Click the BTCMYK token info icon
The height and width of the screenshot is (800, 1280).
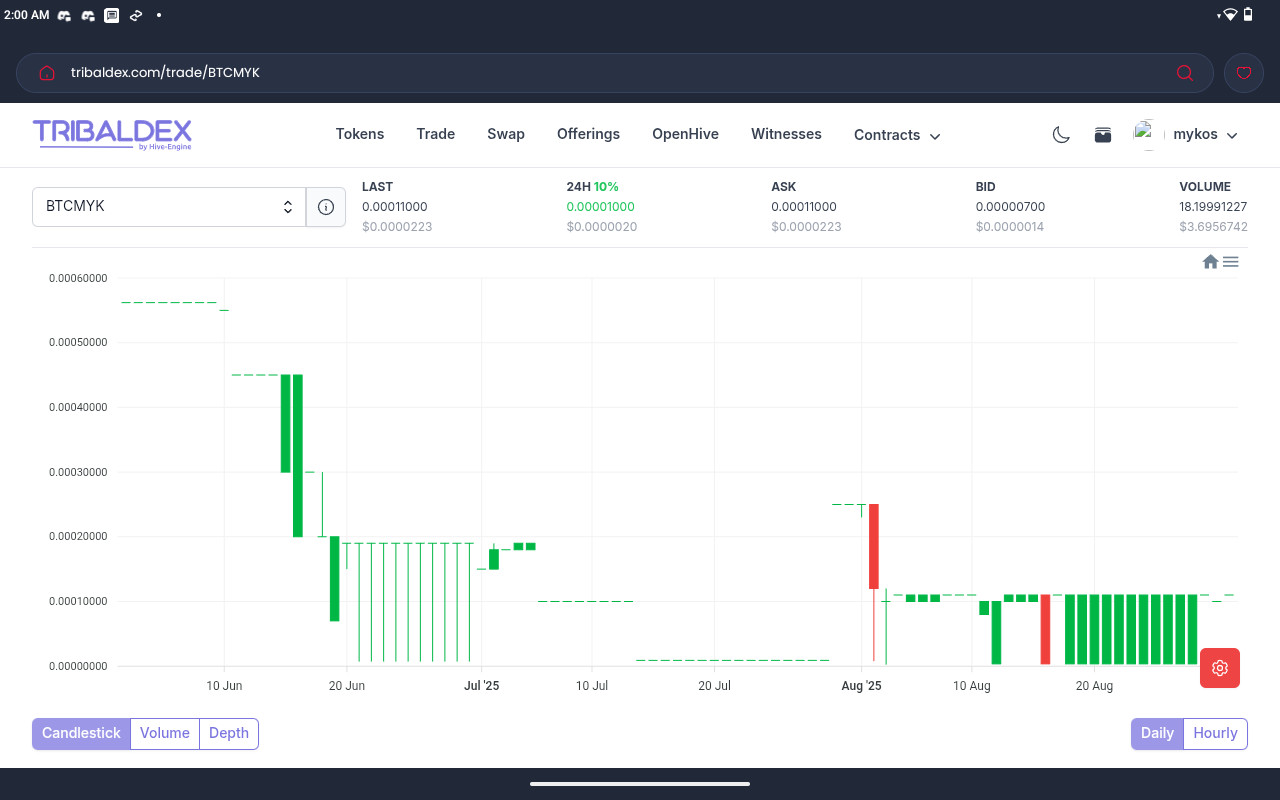(325, 207)
